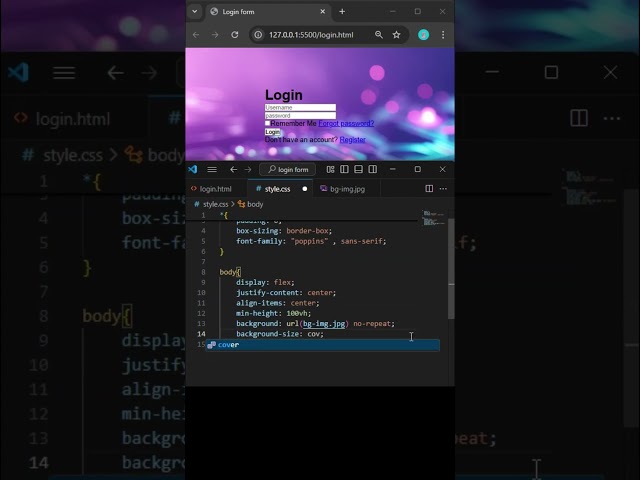The height and width of the screenshot is (480, 640).
Task: Open a new browser tab
Action: 342,11
